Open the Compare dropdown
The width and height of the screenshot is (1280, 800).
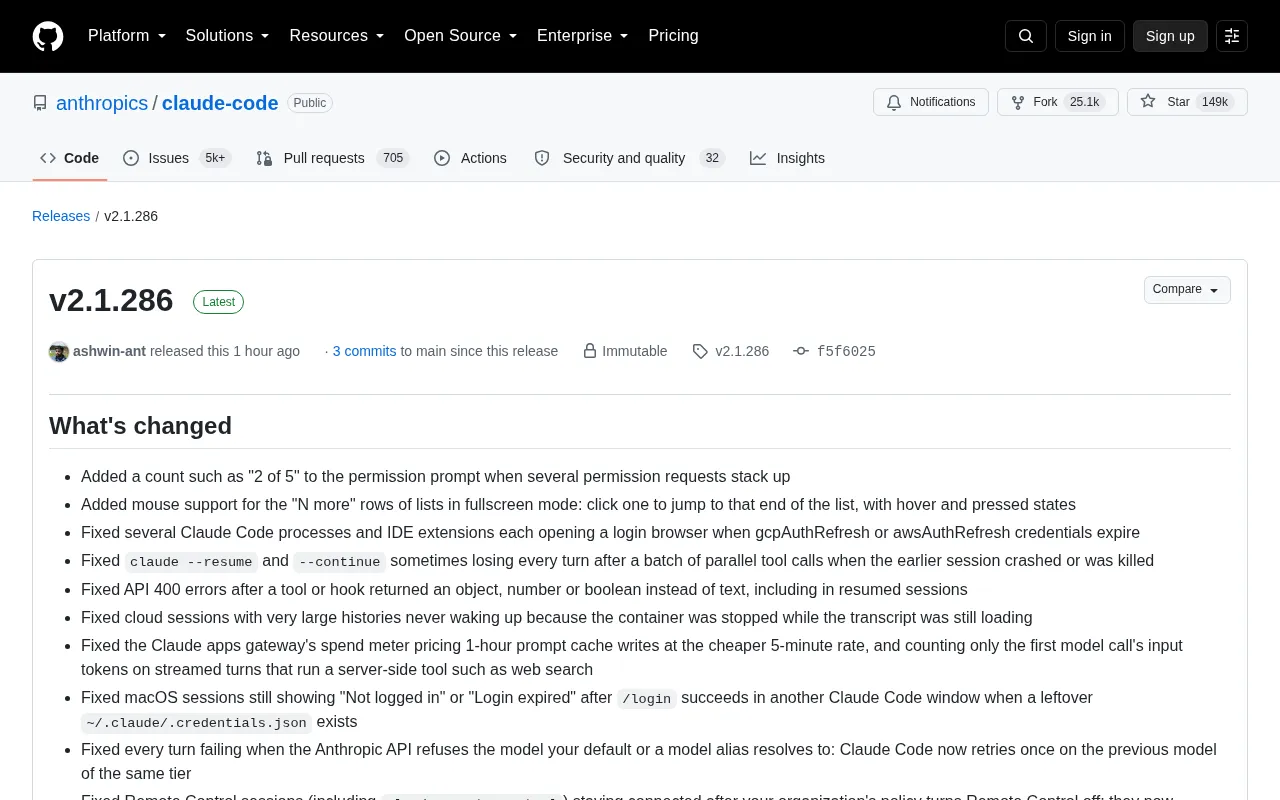click(1187, 290)
